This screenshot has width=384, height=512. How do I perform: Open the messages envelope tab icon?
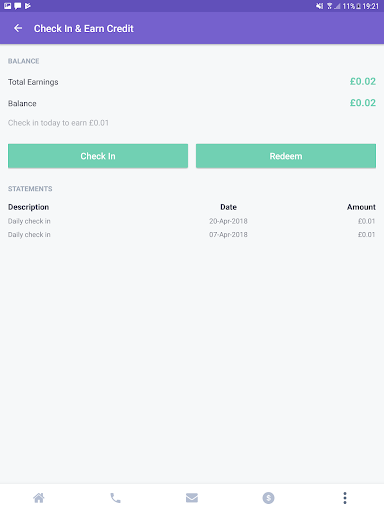point(192,498)
